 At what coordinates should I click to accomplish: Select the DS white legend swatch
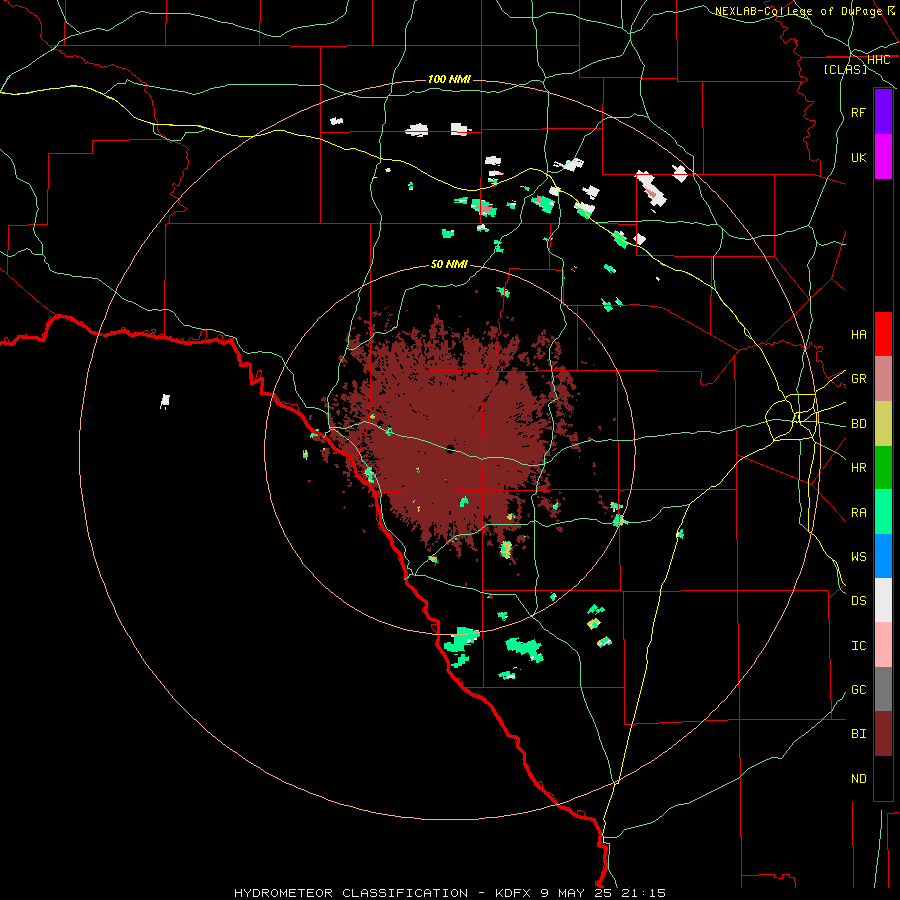tap(883, 600)
